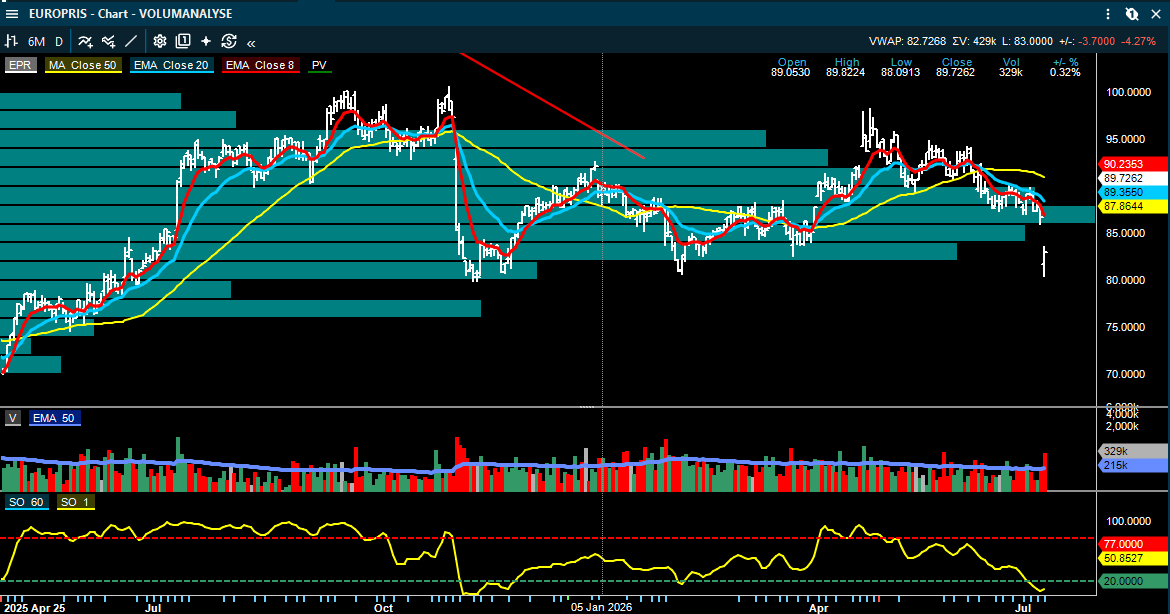Click the EUROPRIS - Chart - VOLUMANALYSE title
This screenshot has width=1170, height=614.
[131, 13]
